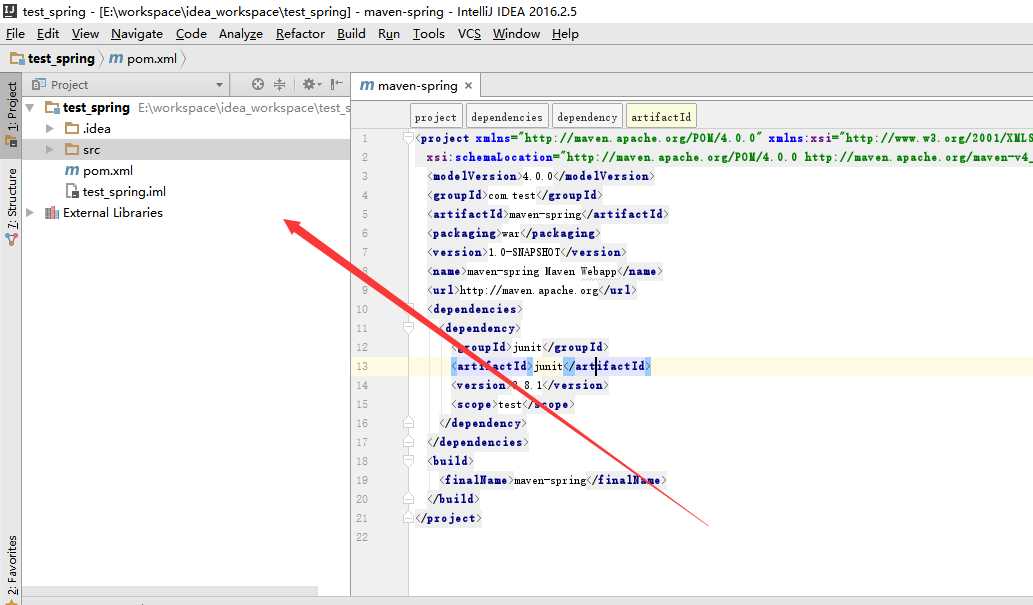Open the Refactor menu
The width and height of the screenshot is (1033, 605).
coord(300,34)
